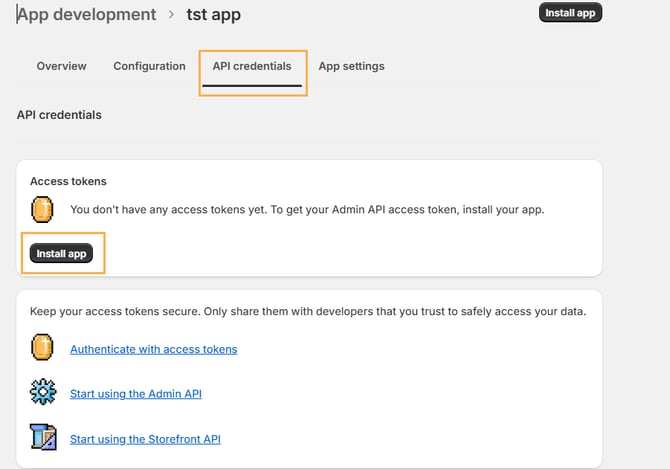This screenshot has width=670, height=469.
Task: Click the breadcrumb chevron before tst app
Action: tap(172, 15)
